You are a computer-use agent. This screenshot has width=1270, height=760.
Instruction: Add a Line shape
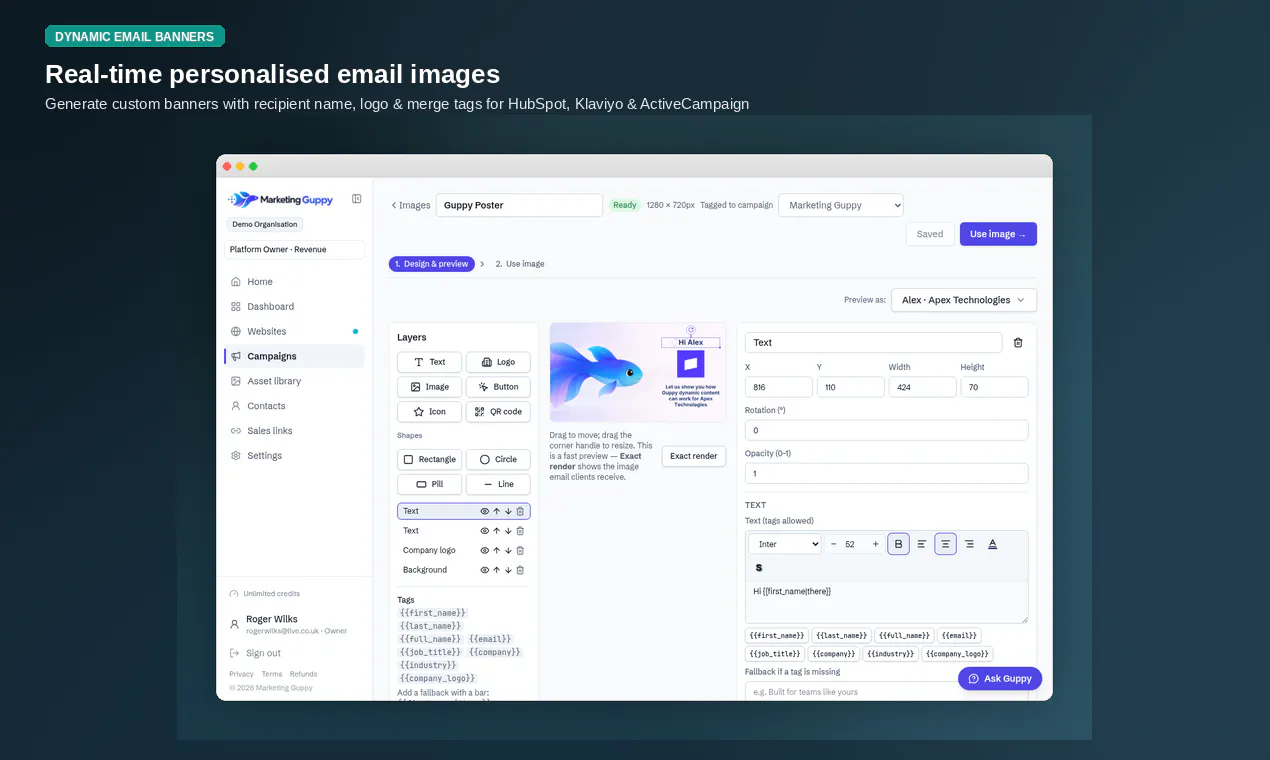[498, 485]
